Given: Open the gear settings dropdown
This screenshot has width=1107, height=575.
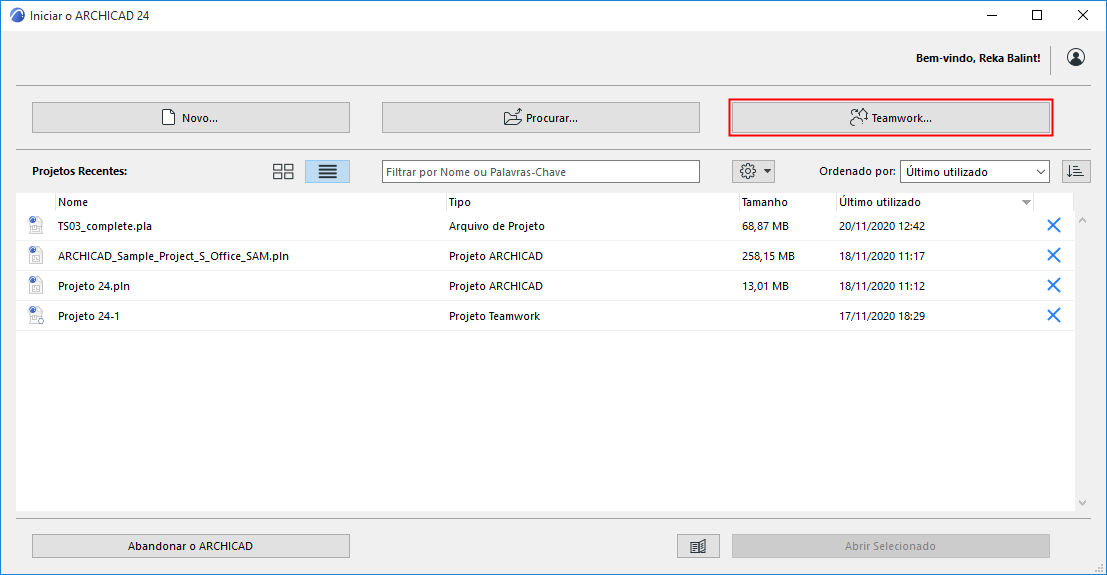Looking at the screenshot, I should click(753, 172).
